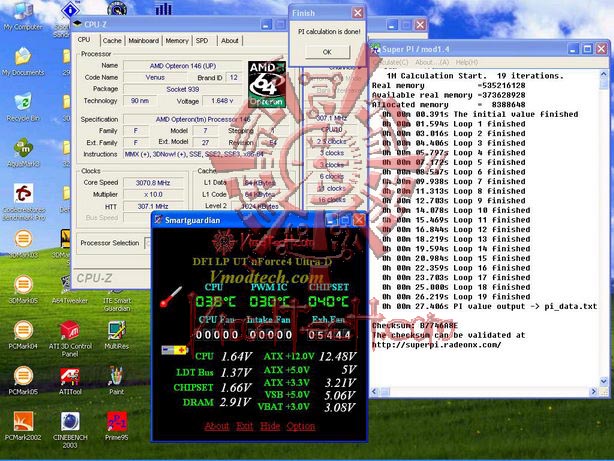Close the Finish dialog
This screenshot has width=614, height=461.
(358, 13)
